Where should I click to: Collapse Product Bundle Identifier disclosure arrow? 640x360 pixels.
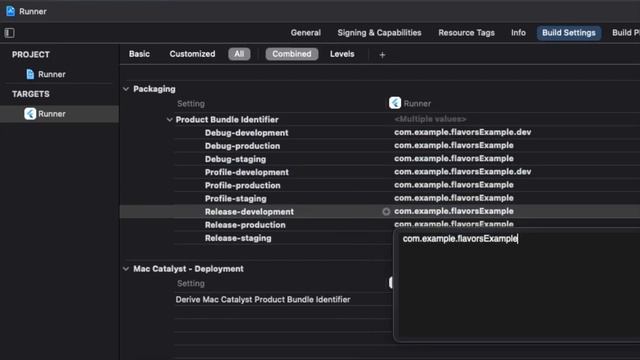point(169,120)
